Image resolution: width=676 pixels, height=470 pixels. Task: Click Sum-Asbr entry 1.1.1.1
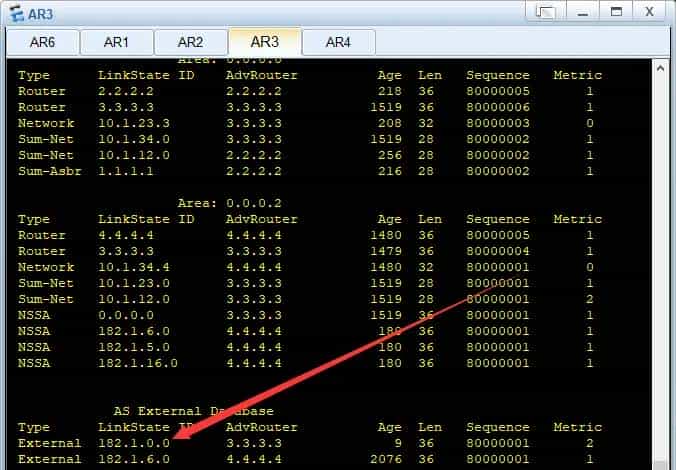click(125, 171)
